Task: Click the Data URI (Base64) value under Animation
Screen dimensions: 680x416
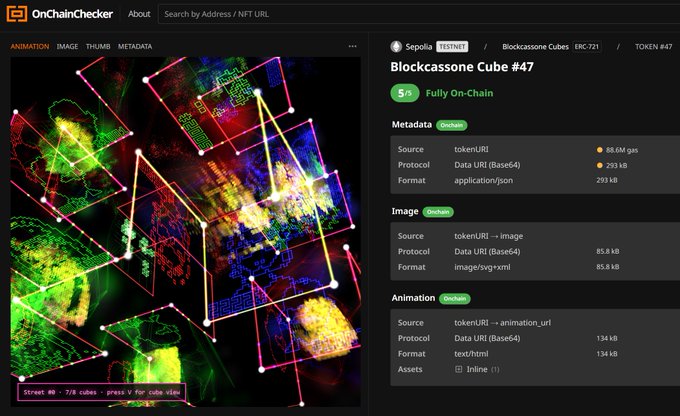Action: click(x=487, y=338)
